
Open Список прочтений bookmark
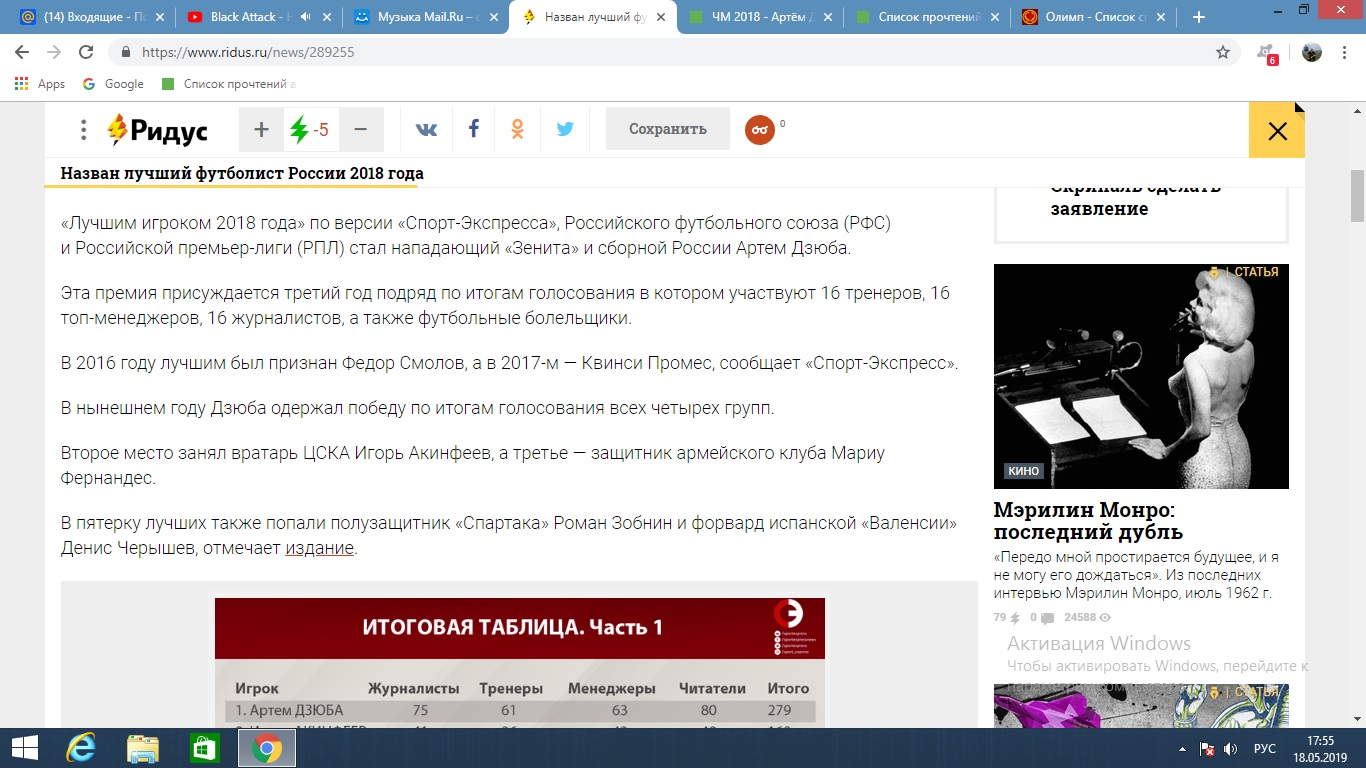(228, 84)
